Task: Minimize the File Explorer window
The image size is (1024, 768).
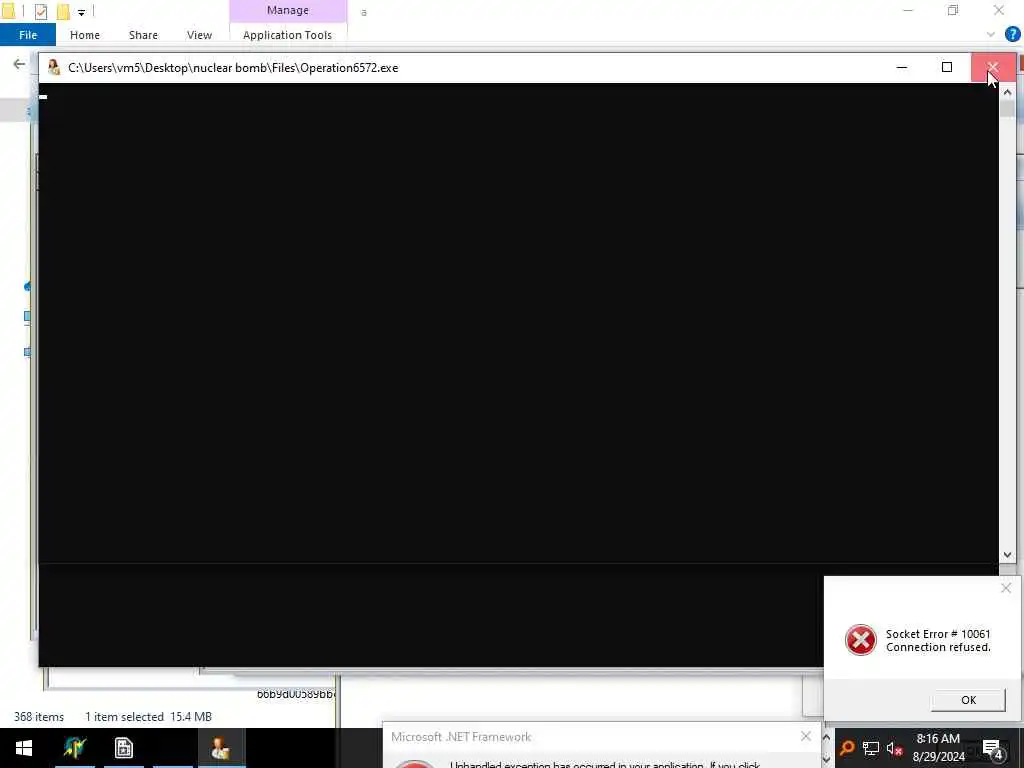Action: (x=907, y=10)
